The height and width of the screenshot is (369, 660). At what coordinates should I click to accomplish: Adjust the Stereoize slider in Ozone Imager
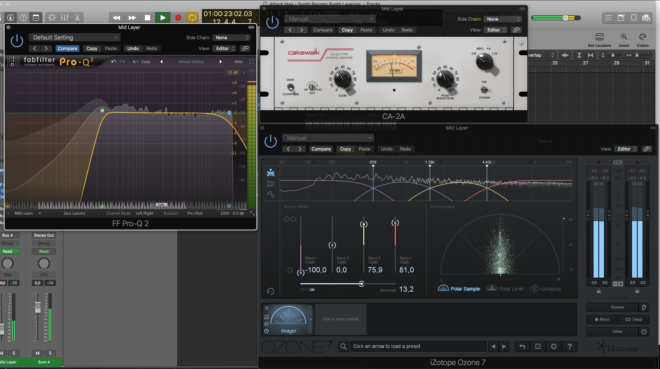pos(361,284)
